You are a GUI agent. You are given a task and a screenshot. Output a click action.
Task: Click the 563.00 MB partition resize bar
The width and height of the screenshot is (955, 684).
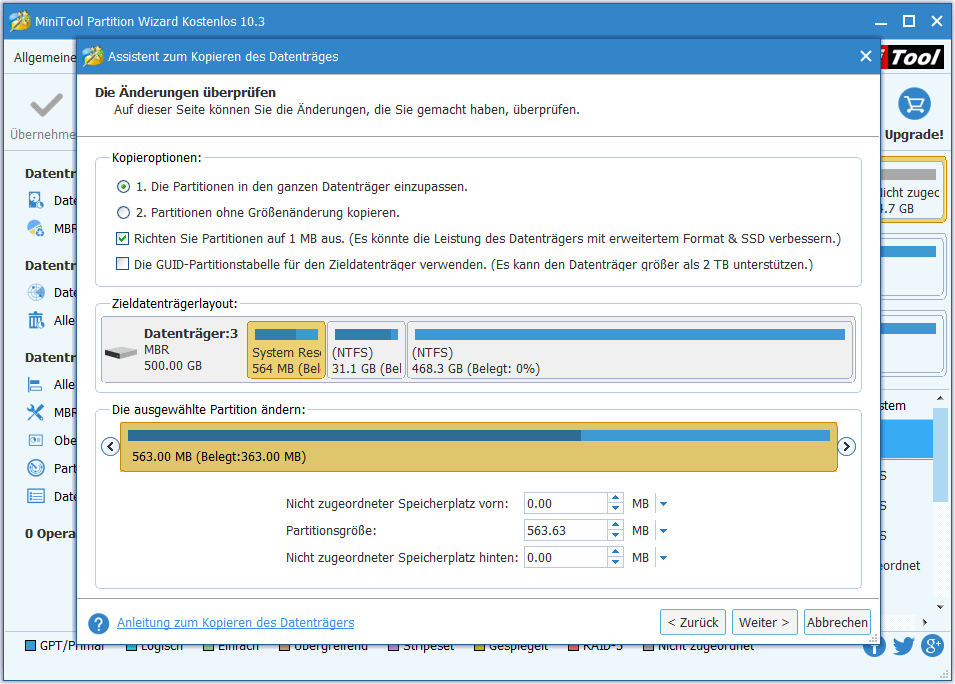479,446
